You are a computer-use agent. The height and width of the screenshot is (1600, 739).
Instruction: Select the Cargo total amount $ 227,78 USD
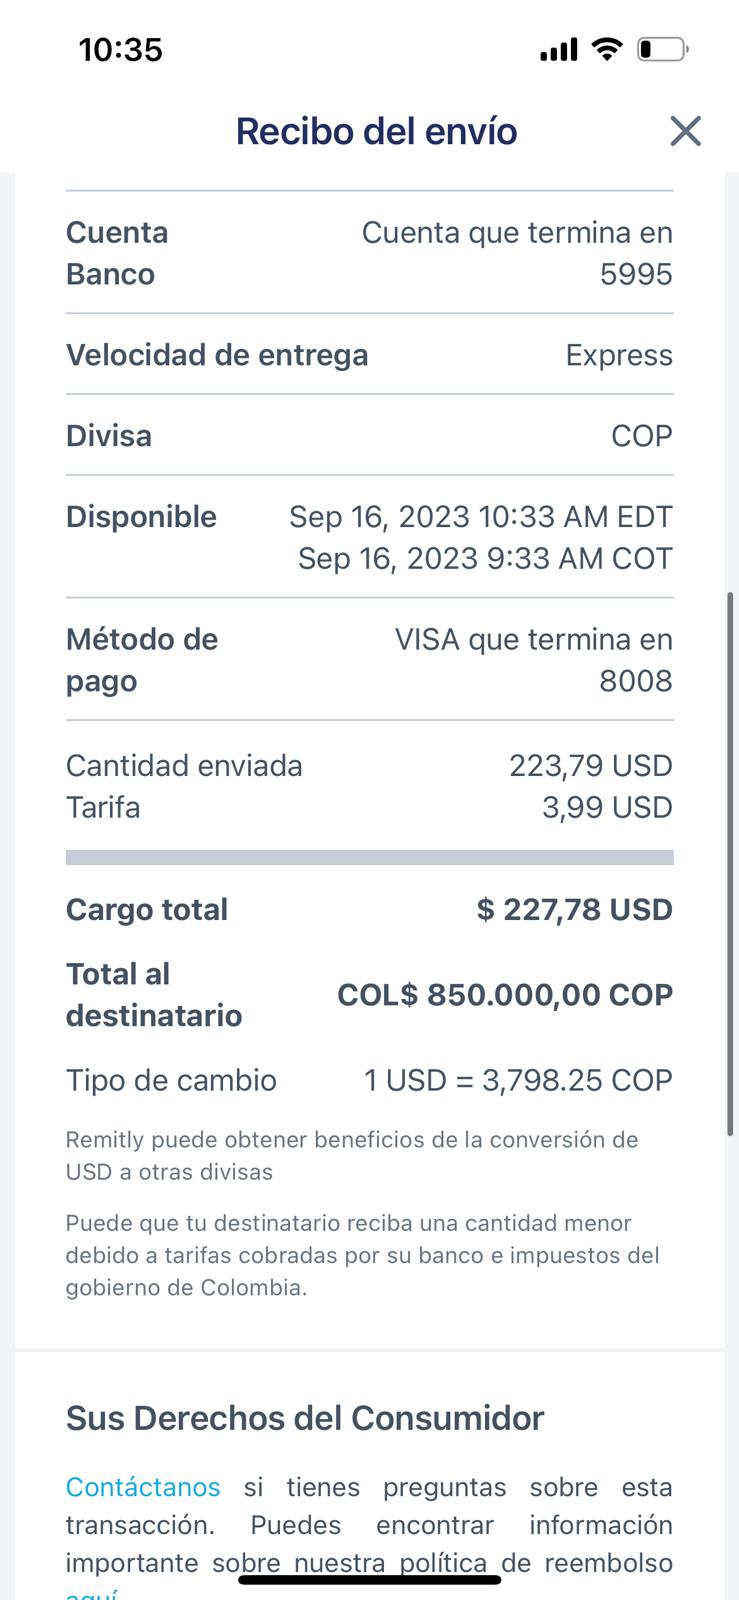[574, 909]
